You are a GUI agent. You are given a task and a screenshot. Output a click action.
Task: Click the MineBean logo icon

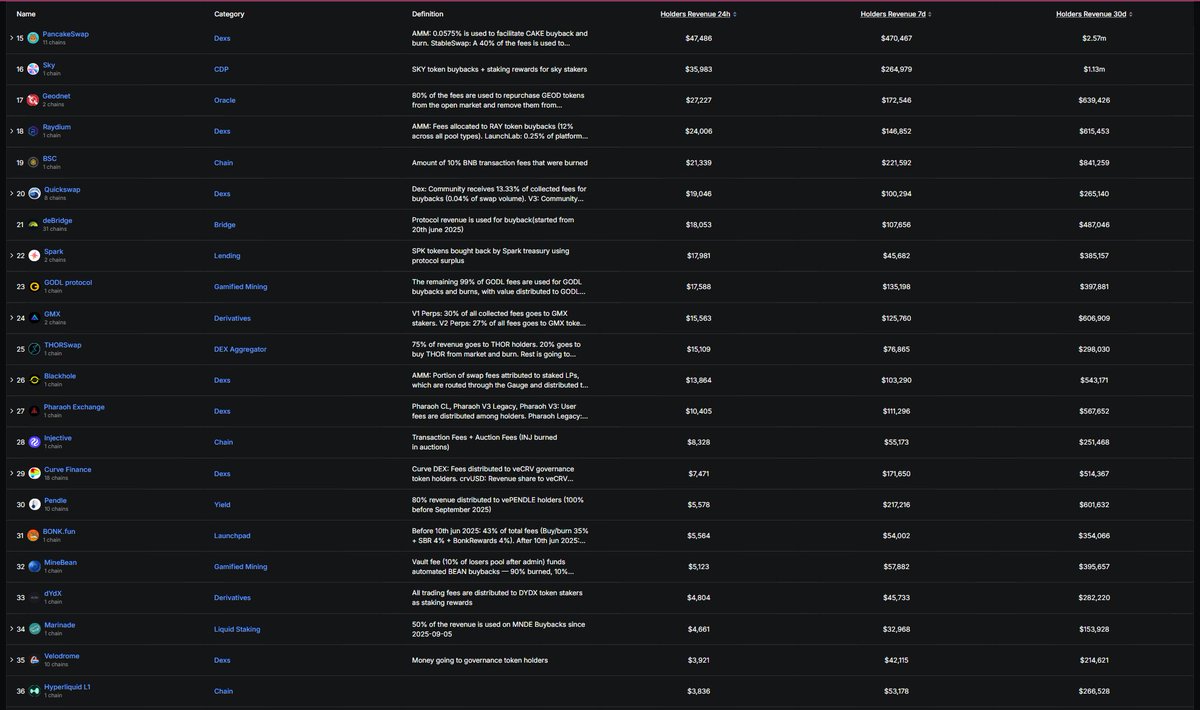click(x=34, y=566)
